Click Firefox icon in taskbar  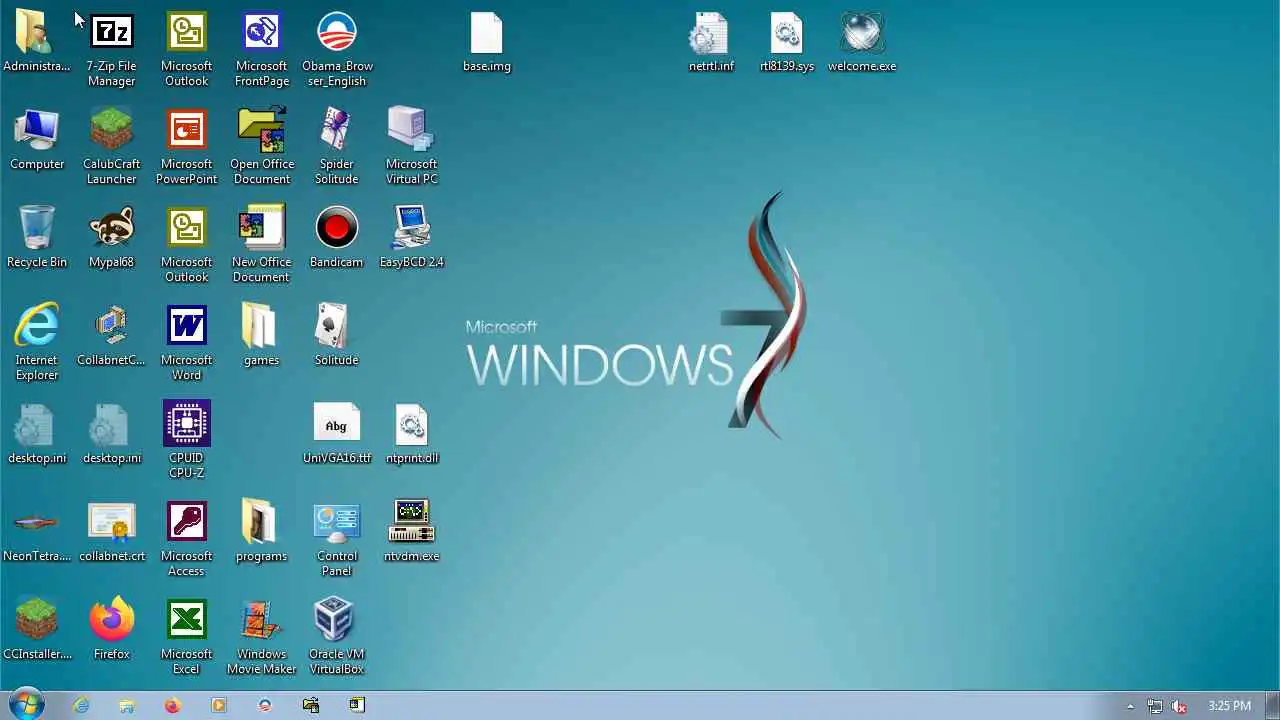click(x=172, y=705)
